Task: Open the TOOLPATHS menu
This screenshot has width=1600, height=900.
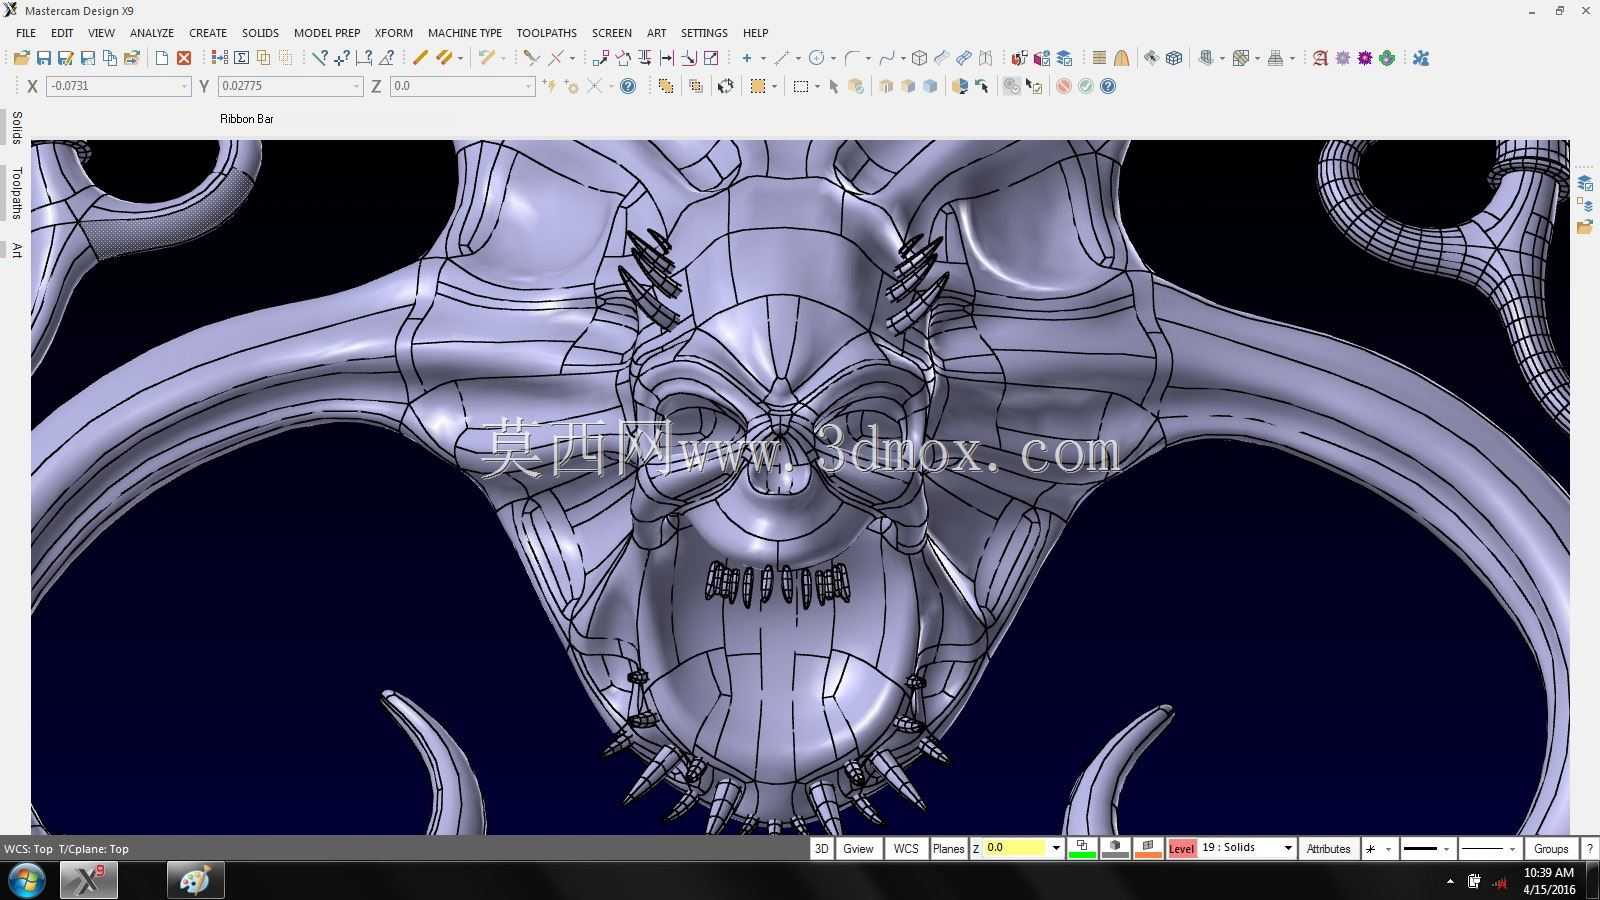Action: click(546, 33)
